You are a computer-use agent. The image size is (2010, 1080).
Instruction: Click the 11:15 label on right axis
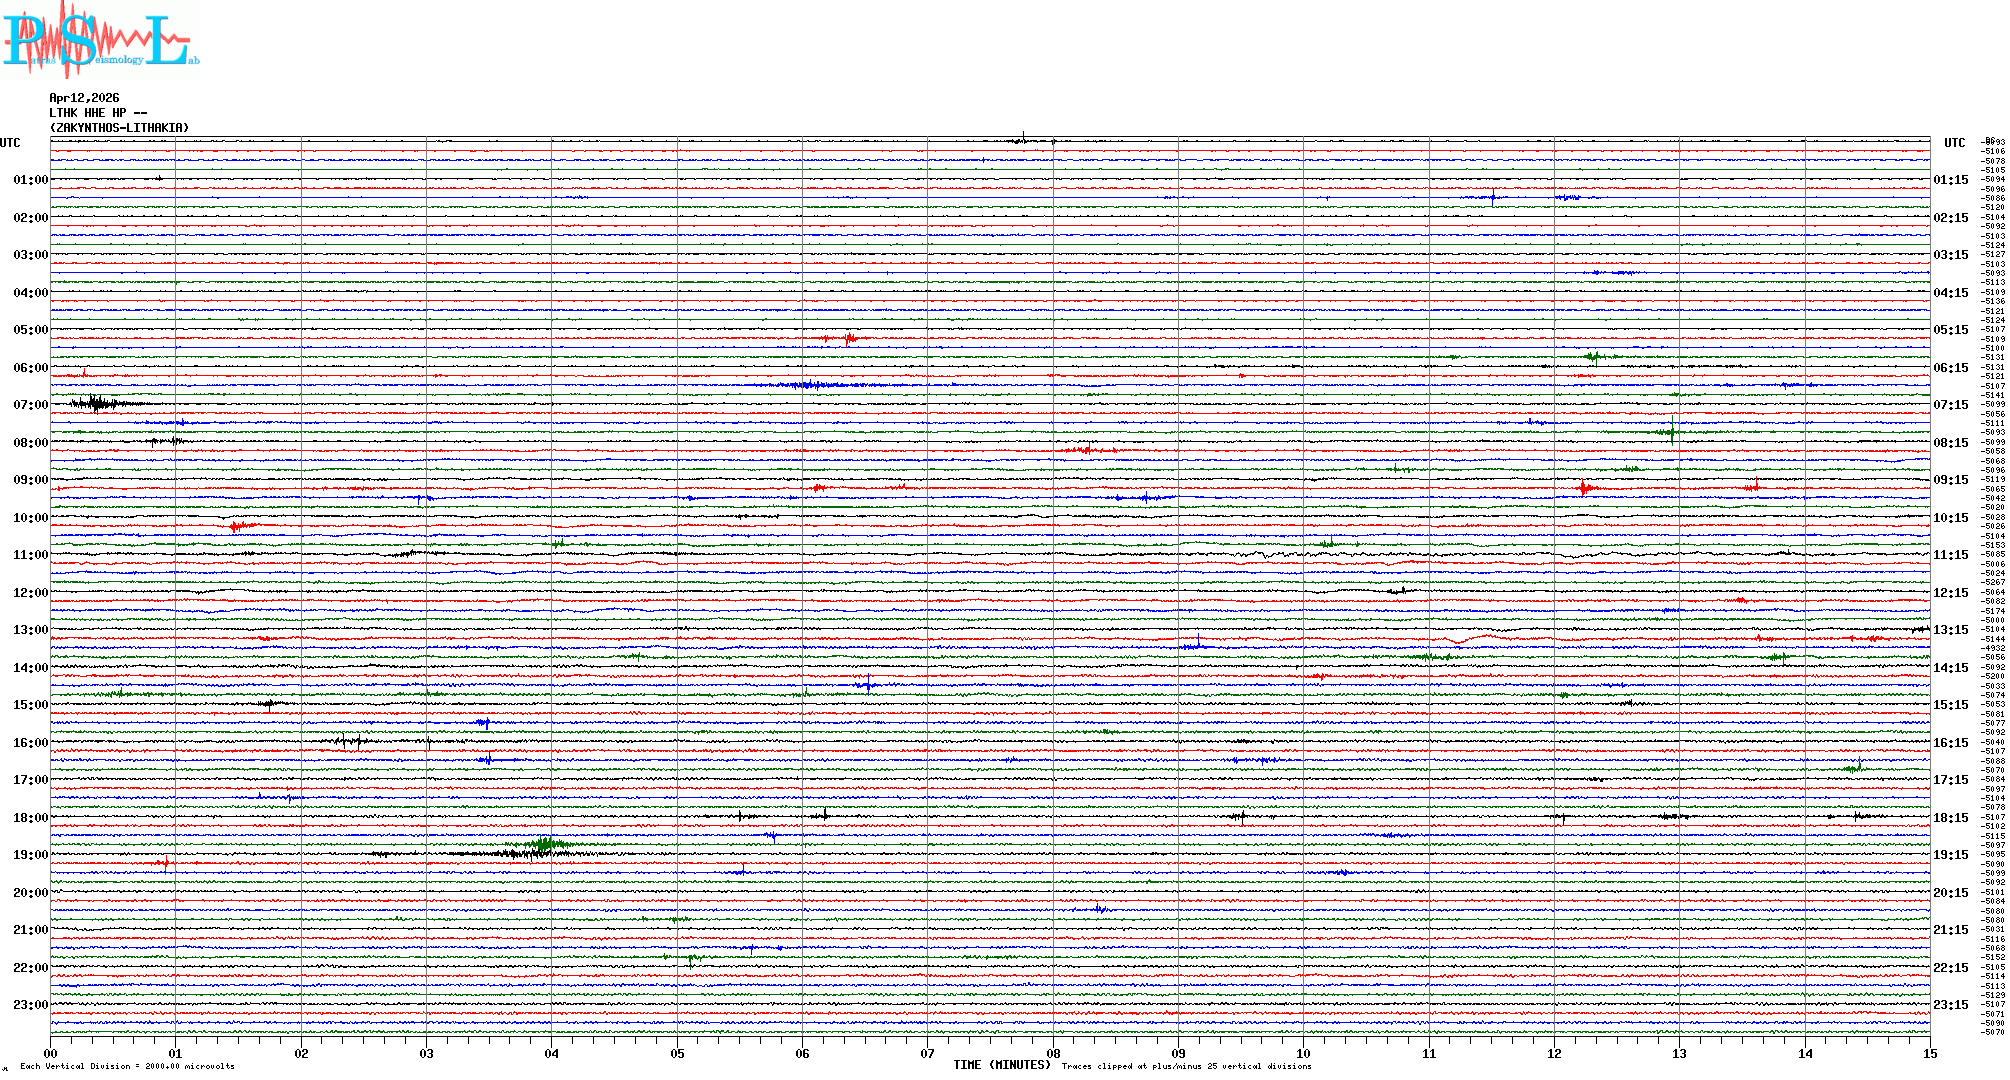[1950, 555]
